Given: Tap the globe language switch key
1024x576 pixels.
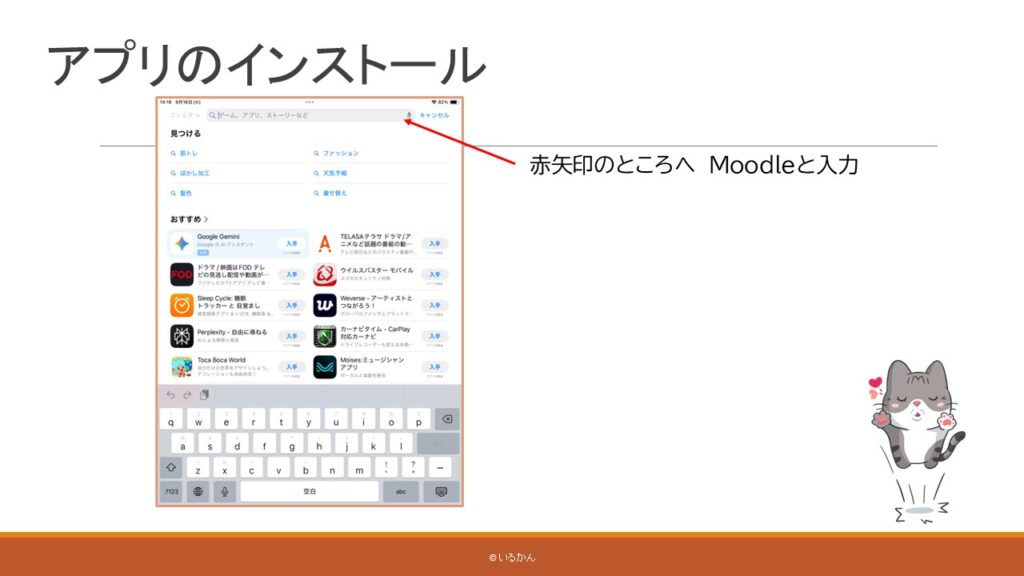Looking at the screenshot, I should [198, 492].
